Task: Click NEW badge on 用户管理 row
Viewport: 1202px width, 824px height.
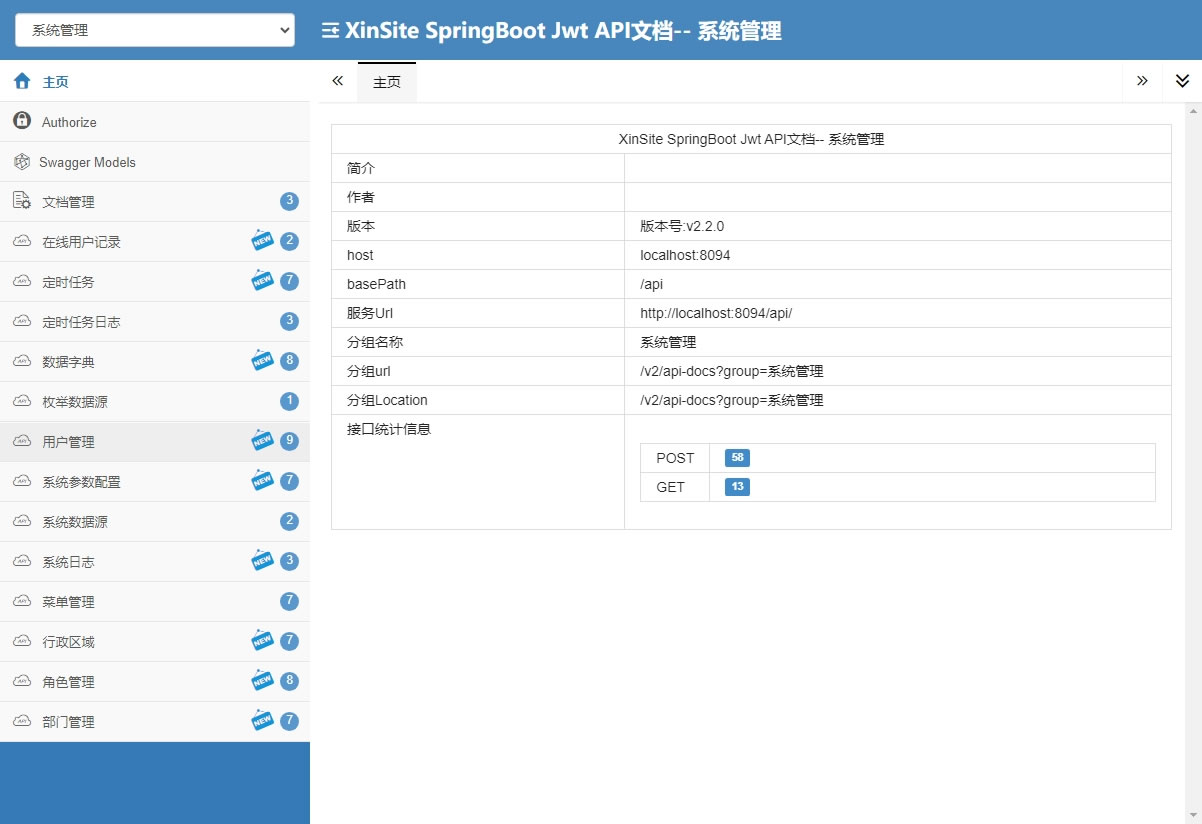Action: click(x=262, y=440)
